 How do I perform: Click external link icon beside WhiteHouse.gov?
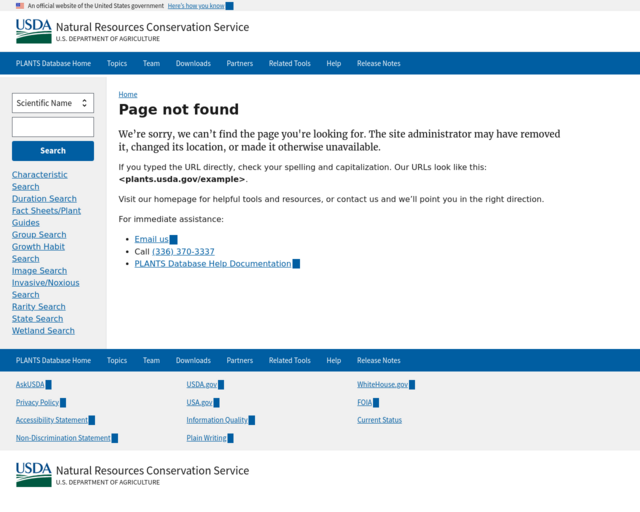click(412, 385)
